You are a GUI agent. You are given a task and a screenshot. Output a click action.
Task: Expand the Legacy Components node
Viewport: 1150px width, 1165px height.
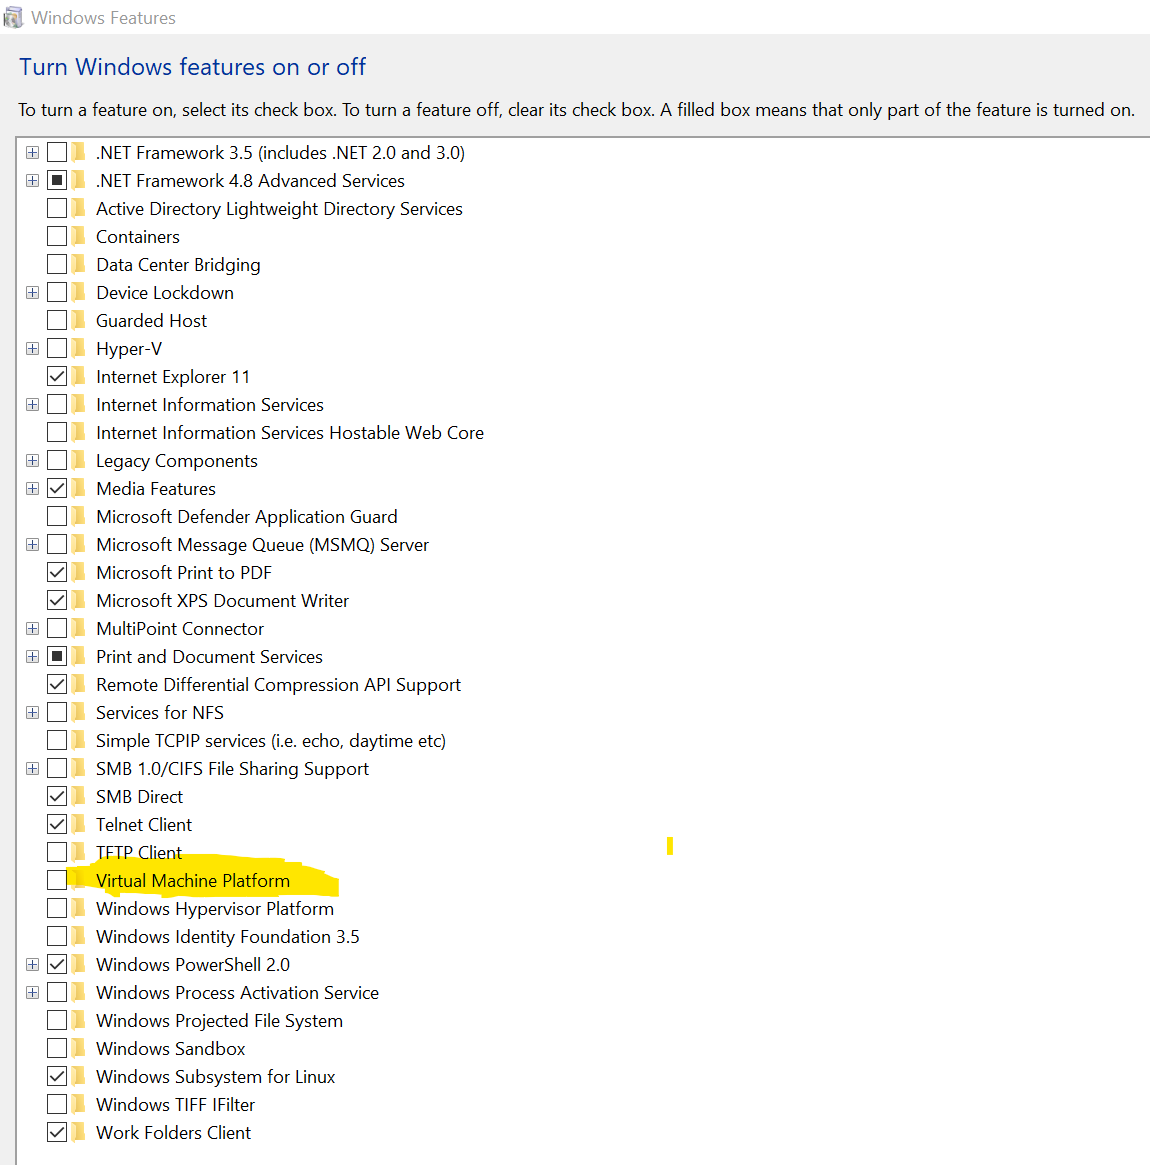click(33, 461)
